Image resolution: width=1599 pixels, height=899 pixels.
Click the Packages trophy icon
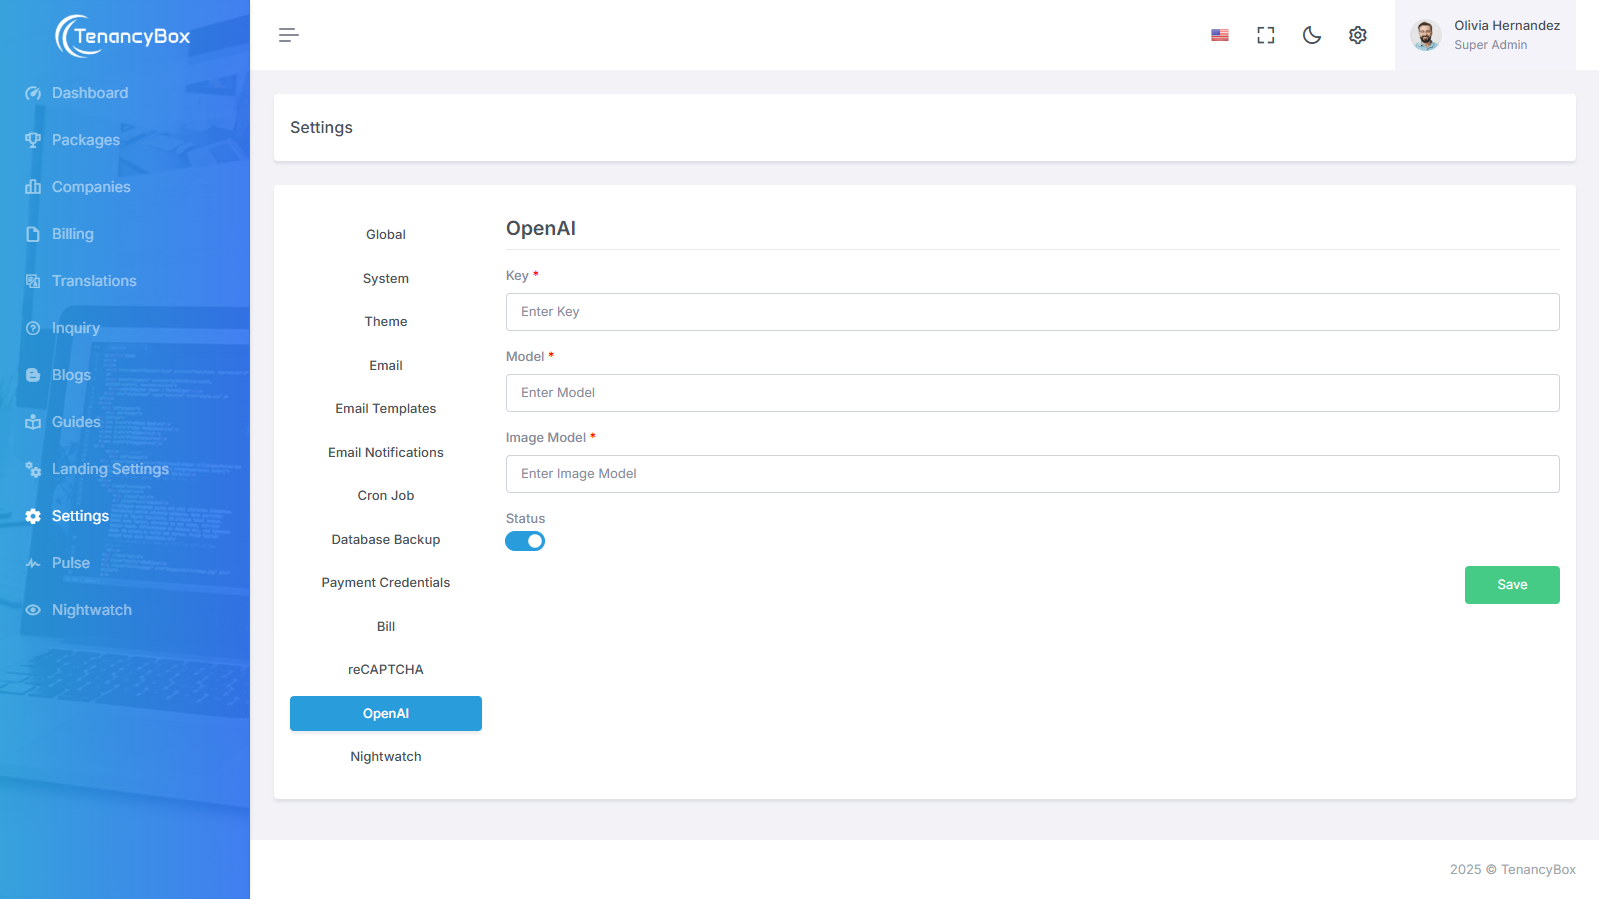[33, 140]
